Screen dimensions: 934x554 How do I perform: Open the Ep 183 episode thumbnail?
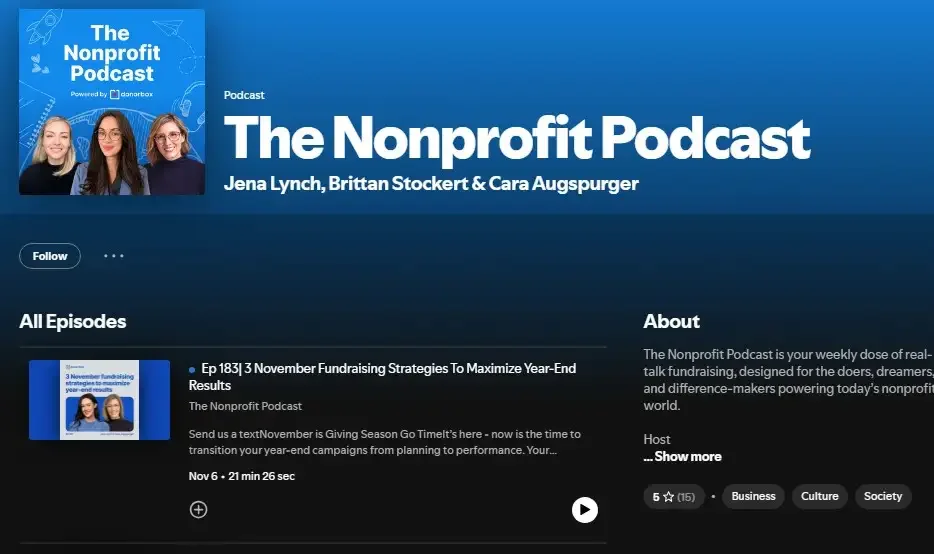[99, 400]
